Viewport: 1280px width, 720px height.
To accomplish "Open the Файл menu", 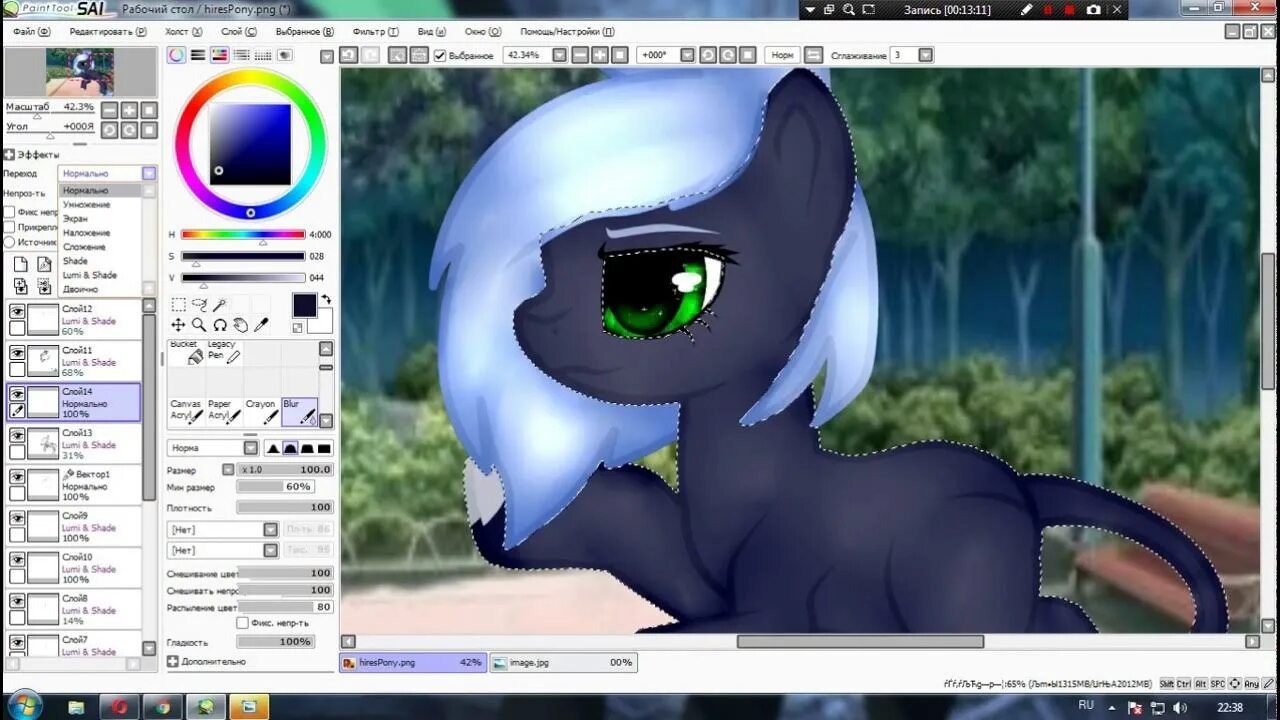I will (31, 32).
